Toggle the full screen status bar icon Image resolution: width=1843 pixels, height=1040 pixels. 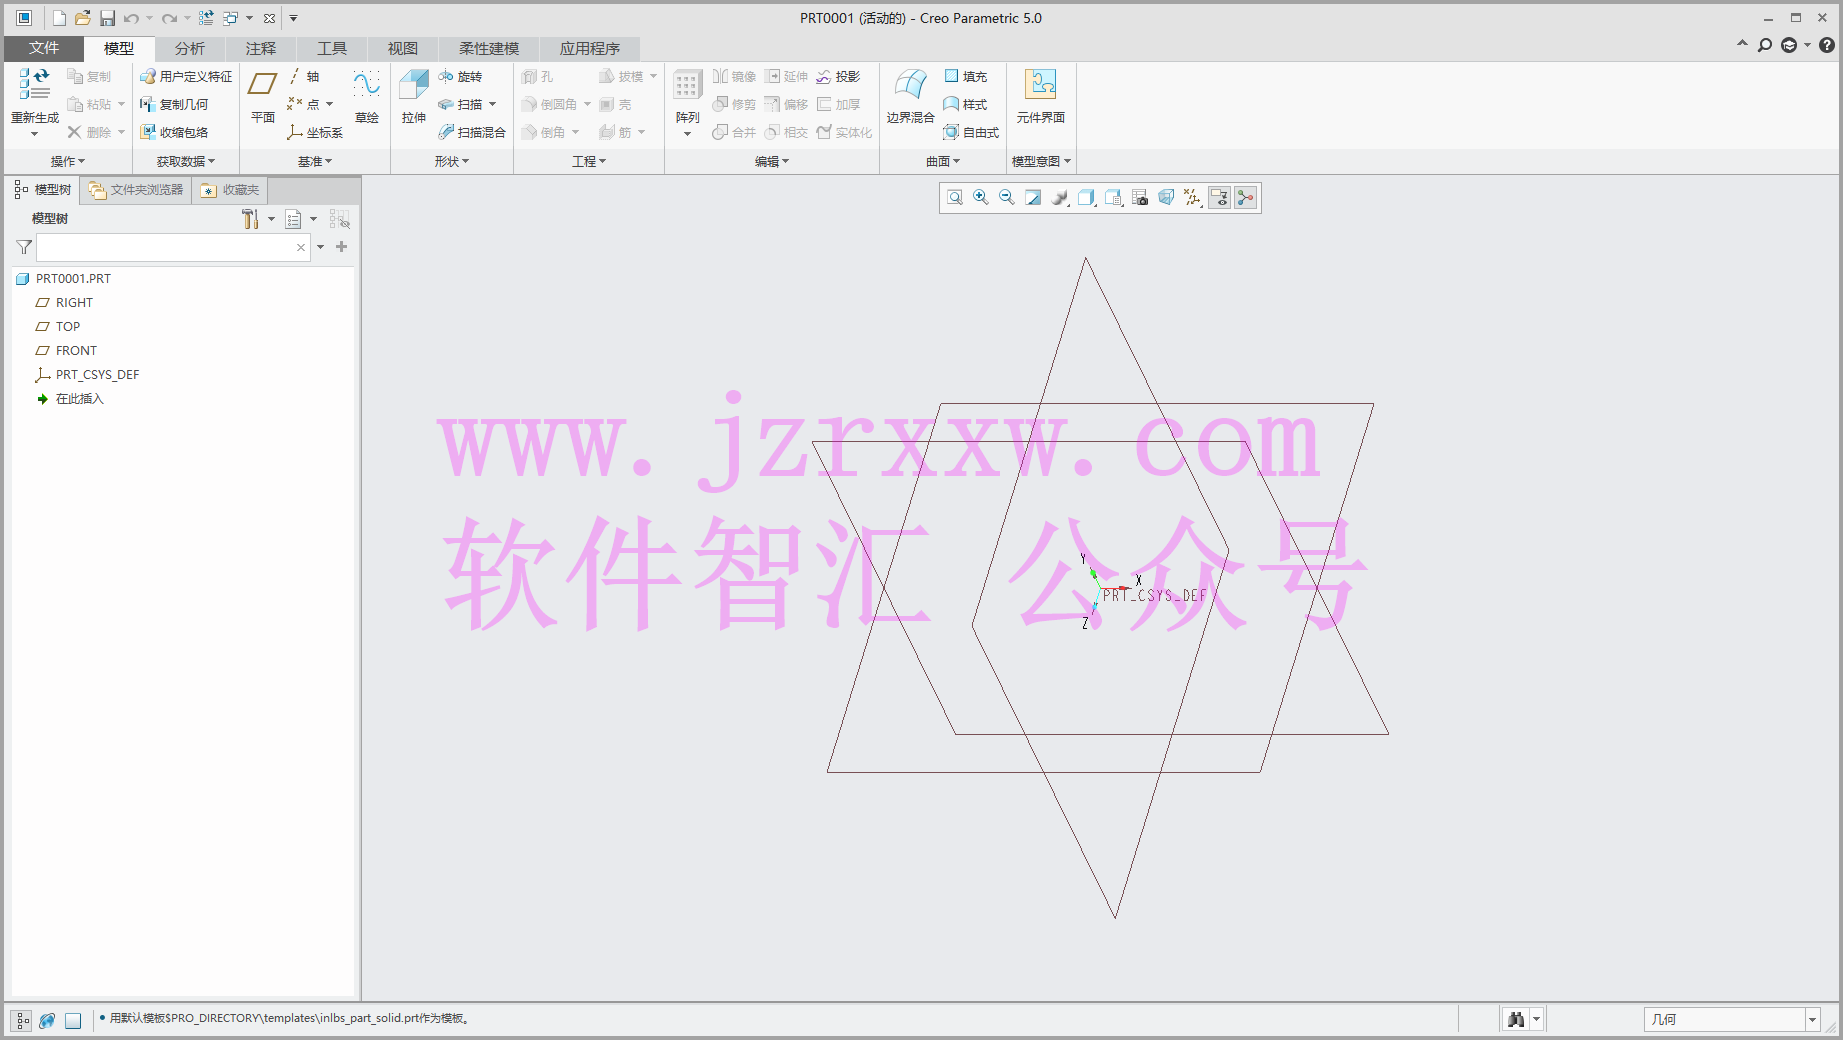[73, 1020]
